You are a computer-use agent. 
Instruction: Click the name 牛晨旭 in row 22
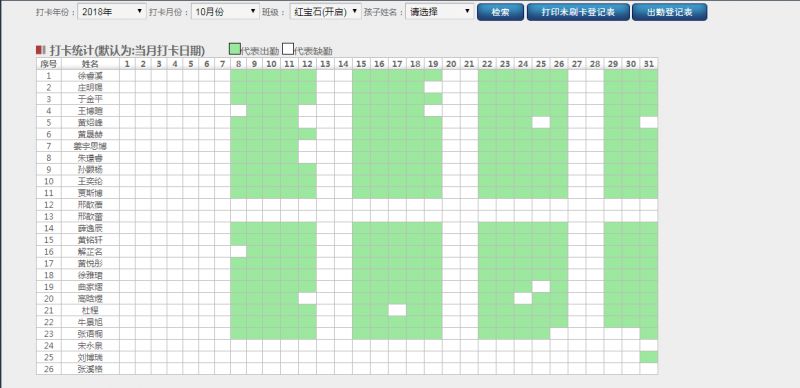tap(90, 322)
